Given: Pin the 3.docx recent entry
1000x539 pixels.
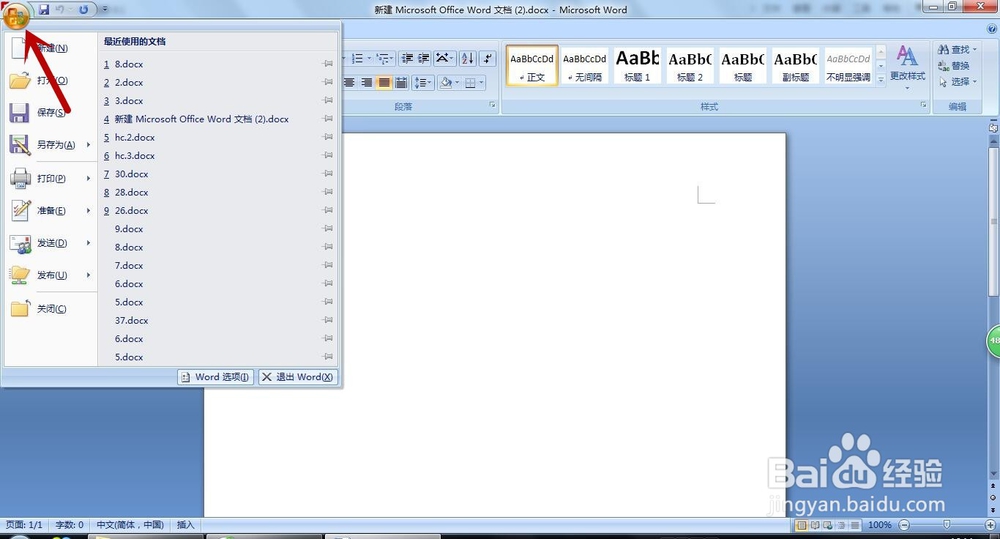Looking at the screenshot, I should (328, 100).
